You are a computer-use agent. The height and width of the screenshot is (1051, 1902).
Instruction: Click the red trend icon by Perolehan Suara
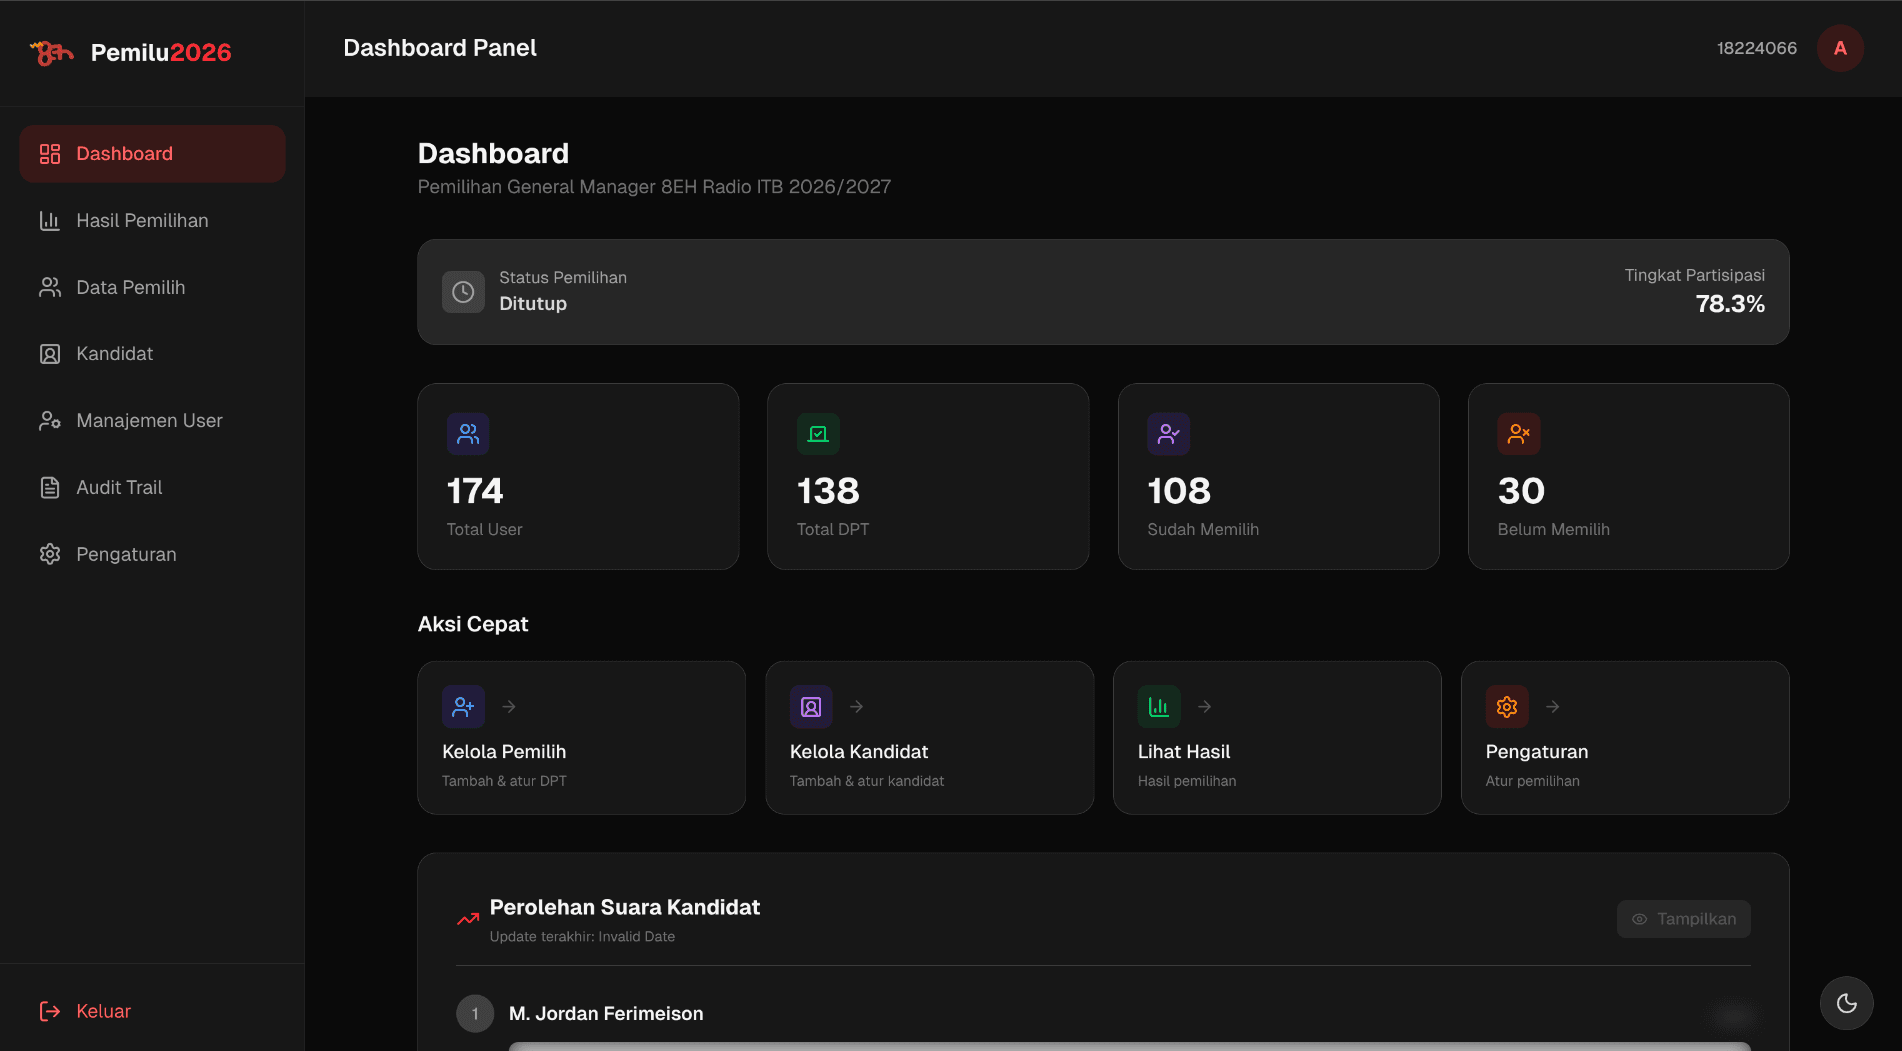tap(468, 919)
